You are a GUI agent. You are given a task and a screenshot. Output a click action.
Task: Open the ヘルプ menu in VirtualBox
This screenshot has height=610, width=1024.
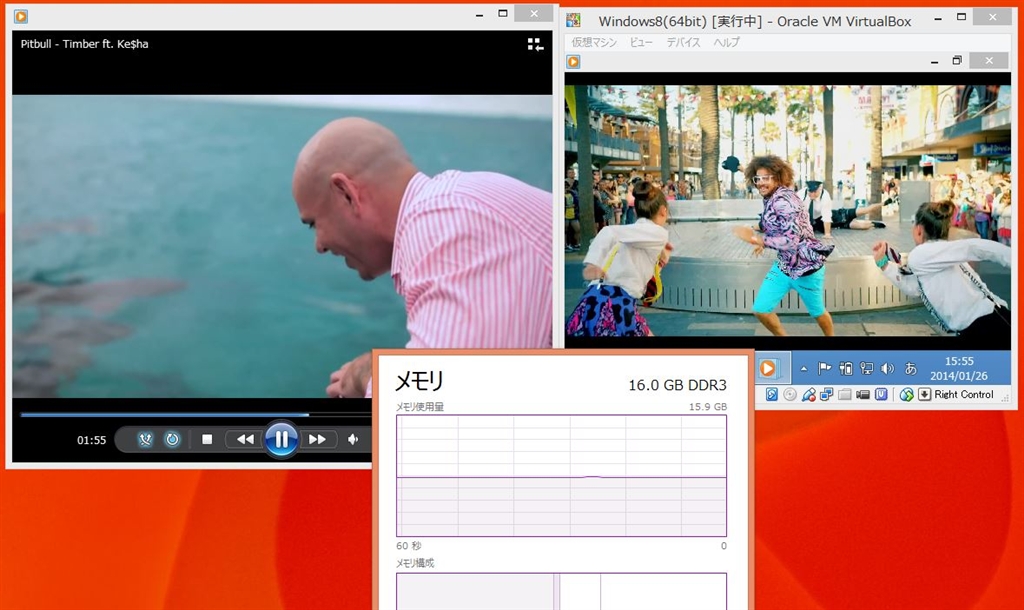pyautogui.click(x=726, y=42)
